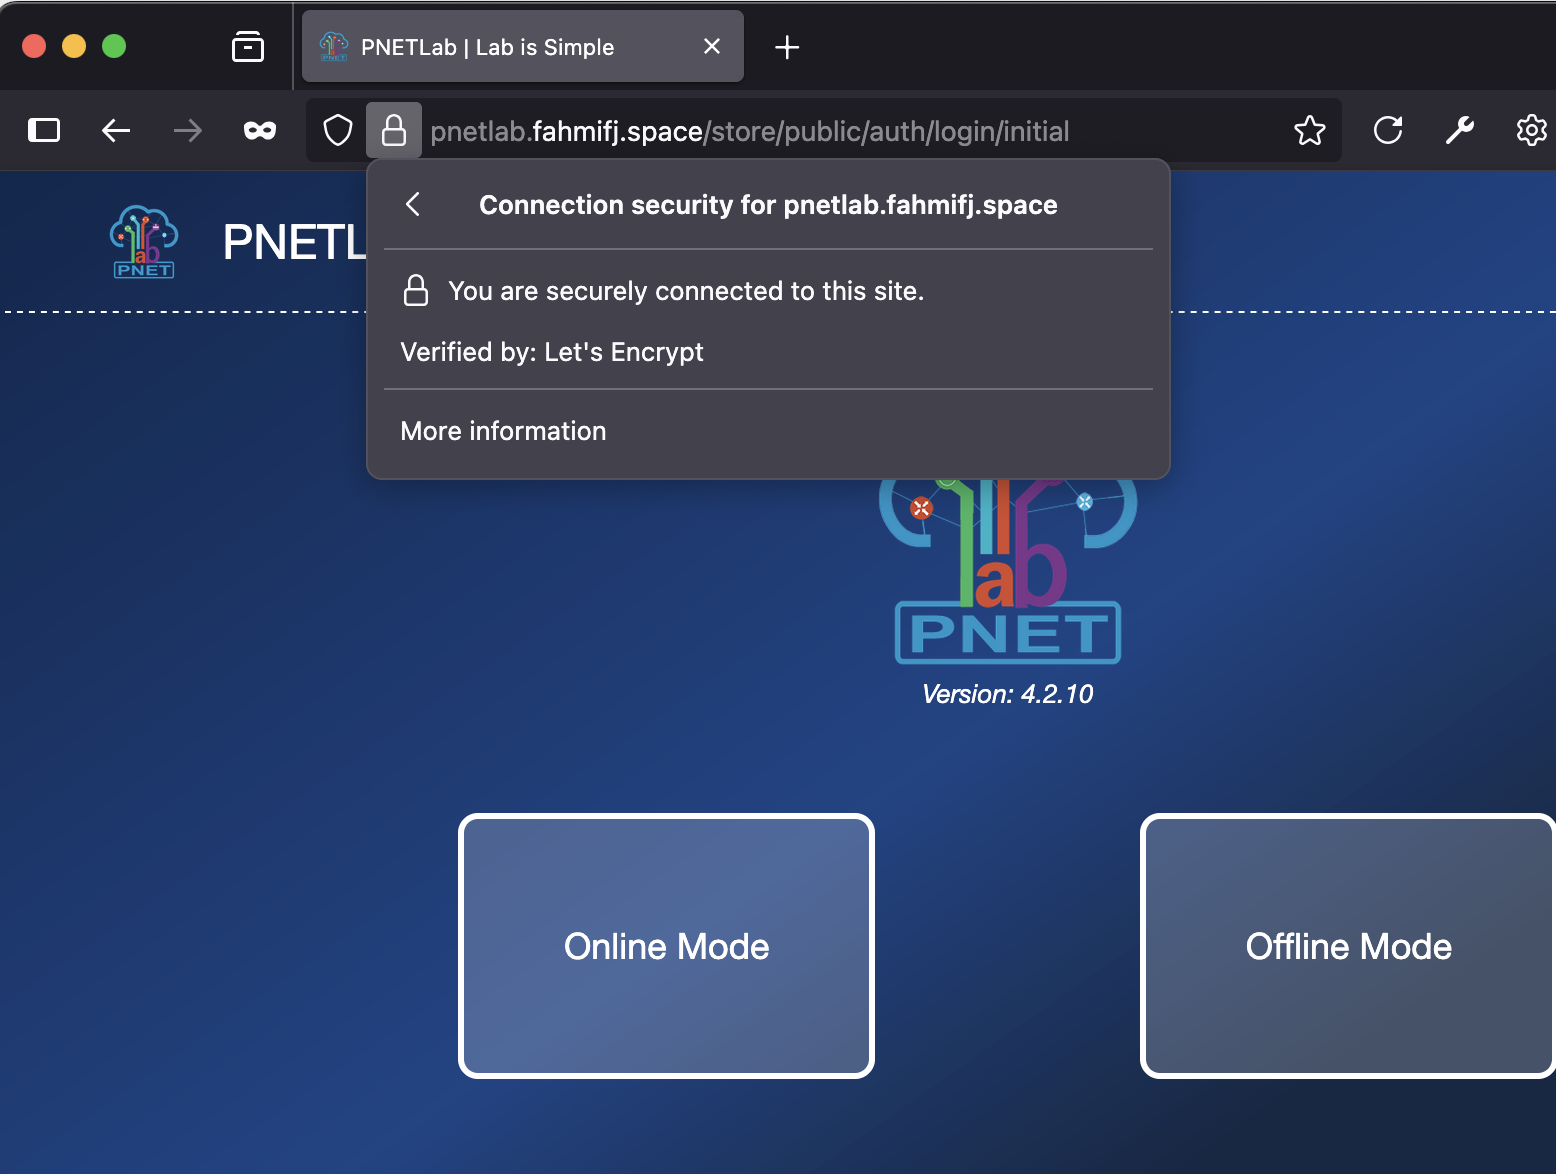Click the green macOS fullscreen button

[x=114, y=46]
